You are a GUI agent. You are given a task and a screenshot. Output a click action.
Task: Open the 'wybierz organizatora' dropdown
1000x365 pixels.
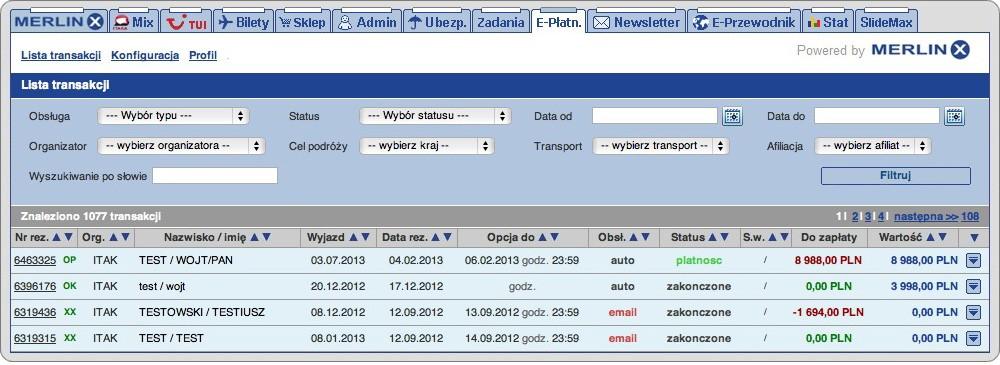181,146
